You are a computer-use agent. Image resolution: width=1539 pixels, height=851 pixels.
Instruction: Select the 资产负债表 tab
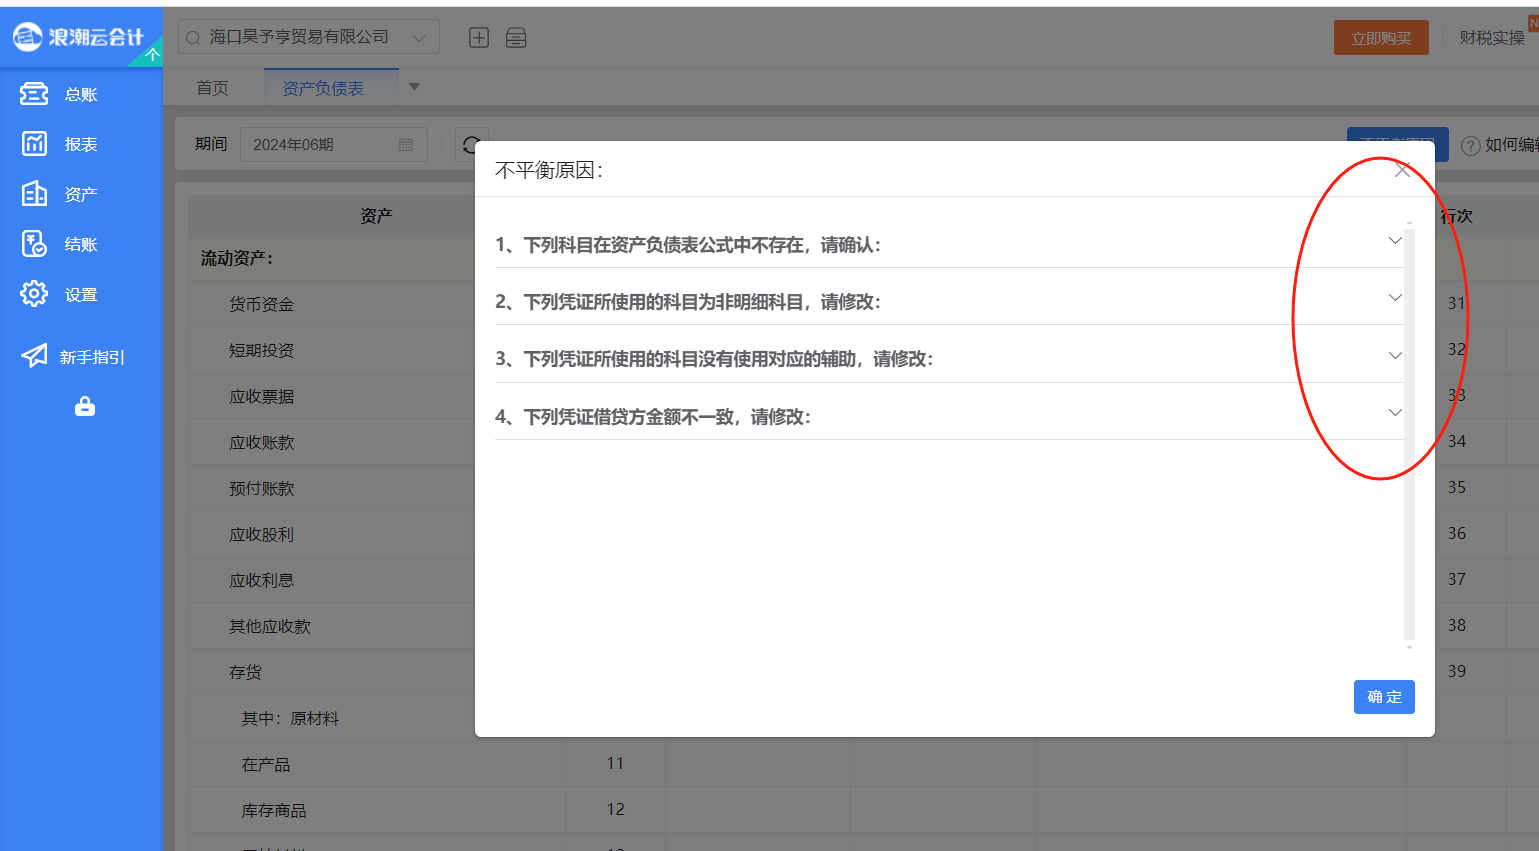tap(323, 88)
